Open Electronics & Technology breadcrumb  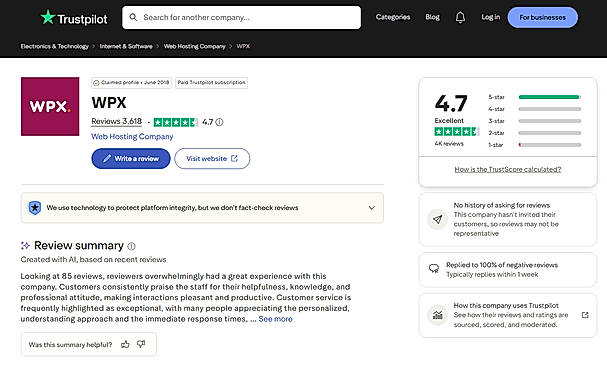55,46
